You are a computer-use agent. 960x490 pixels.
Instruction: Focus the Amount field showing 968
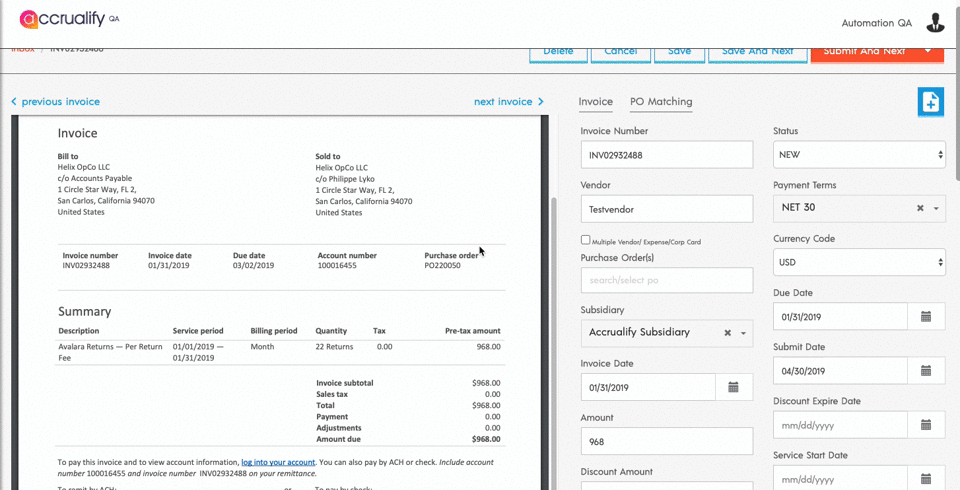(x=667, y=441)
